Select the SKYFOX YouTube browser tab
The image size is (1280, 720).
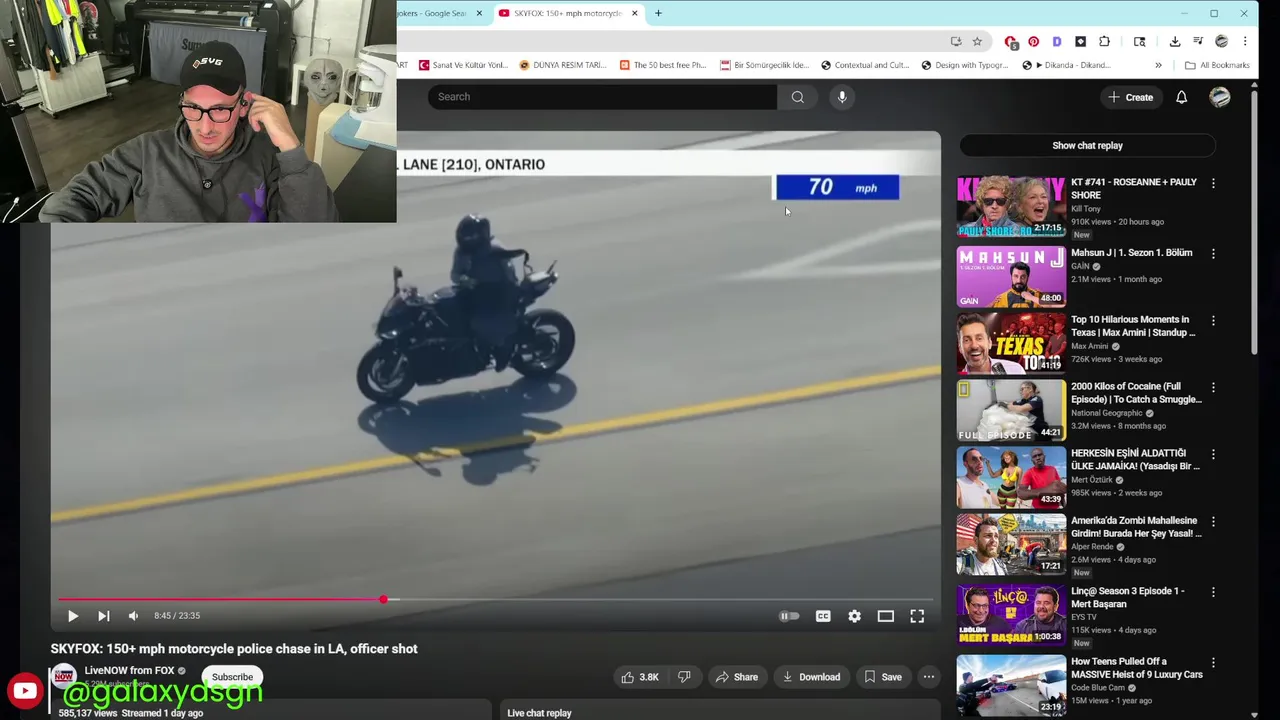coord(567,13)
